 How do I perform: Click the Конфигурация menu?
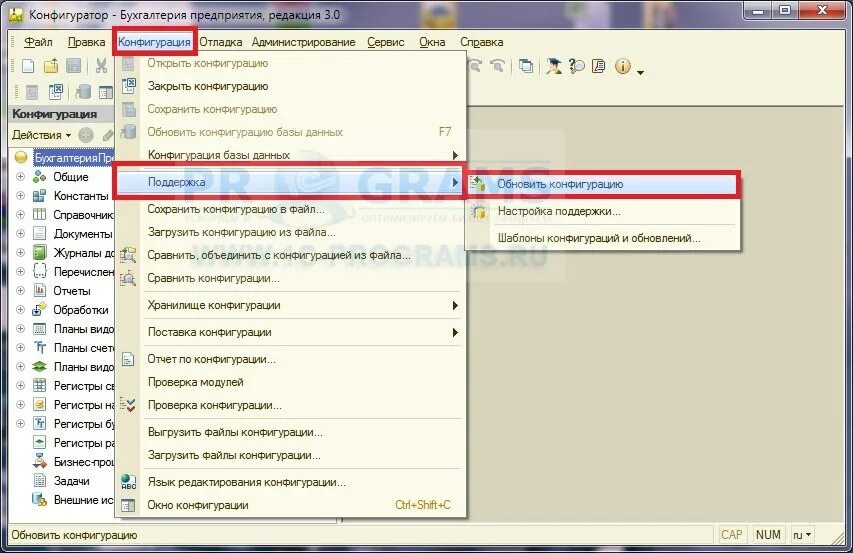click(154, 42)
